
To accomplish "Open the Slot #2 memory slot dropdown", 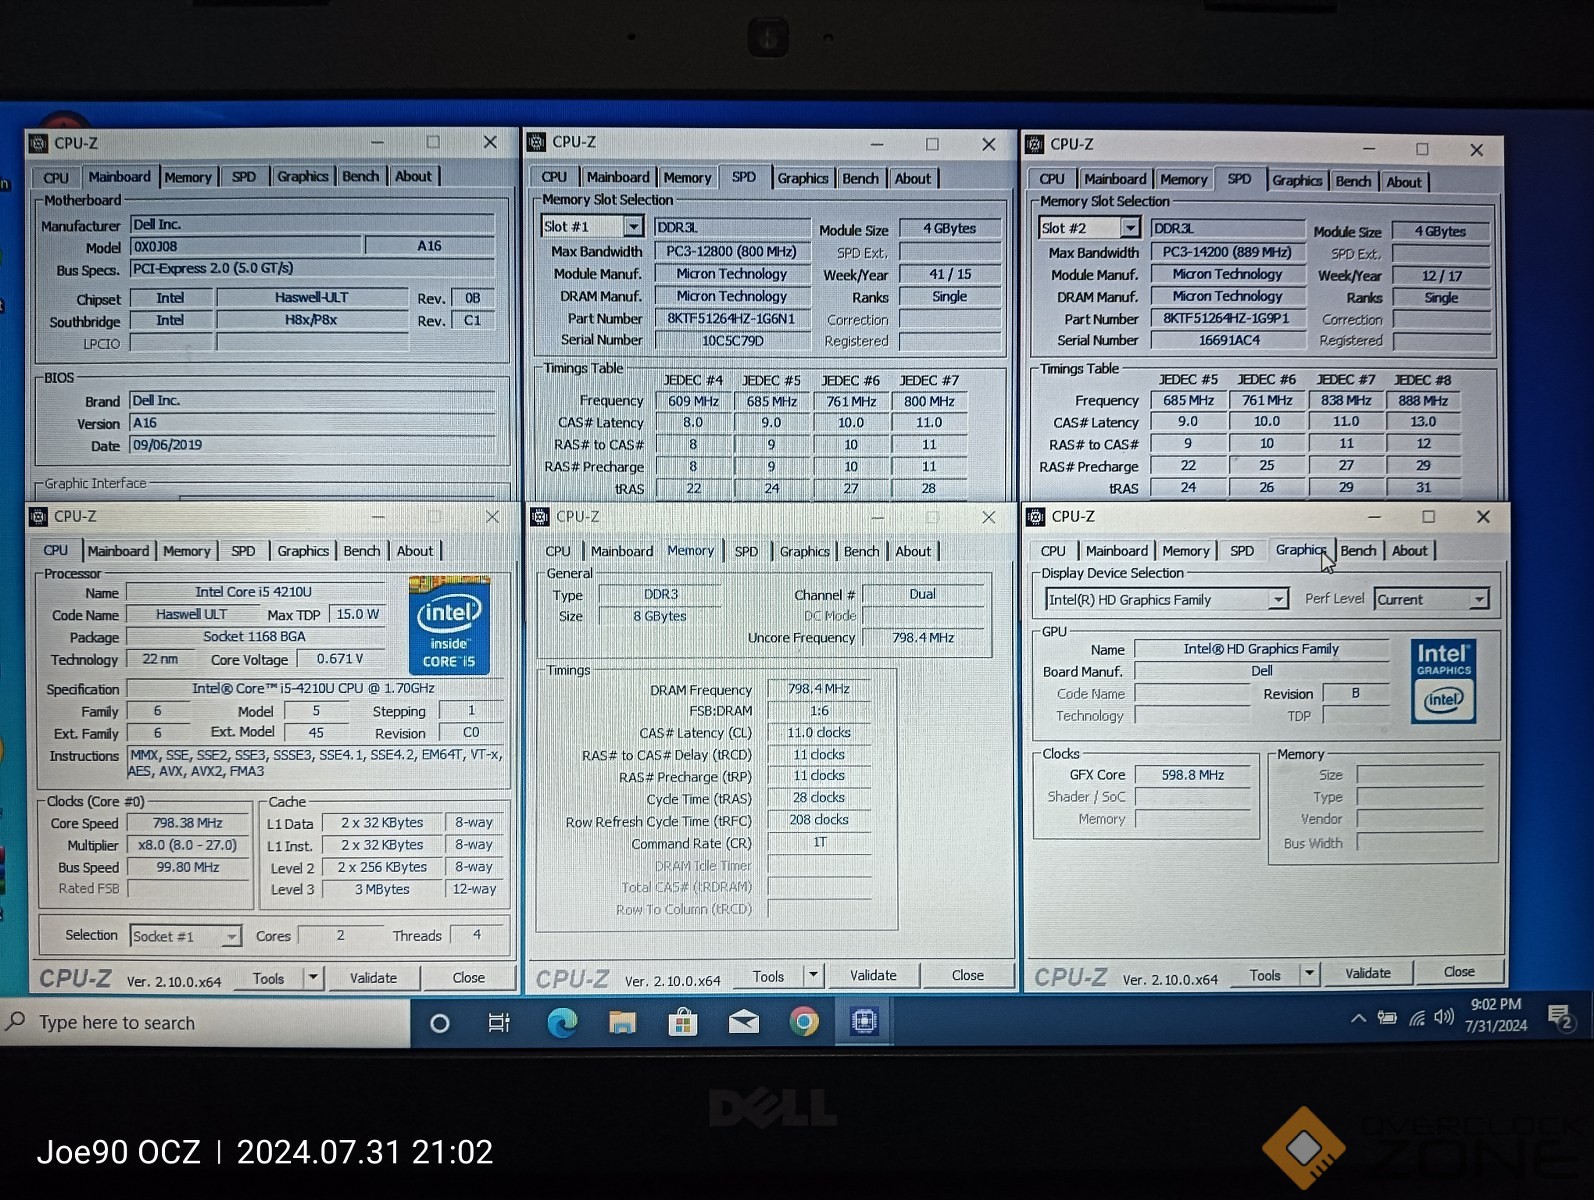I will click(x=1130, y=228).
